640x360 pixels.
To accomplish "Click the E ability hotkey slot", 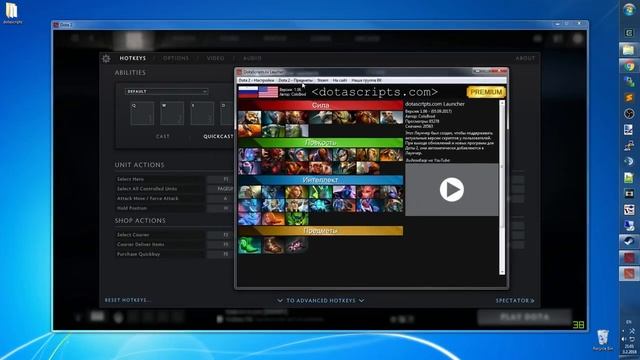I will 202,113.
